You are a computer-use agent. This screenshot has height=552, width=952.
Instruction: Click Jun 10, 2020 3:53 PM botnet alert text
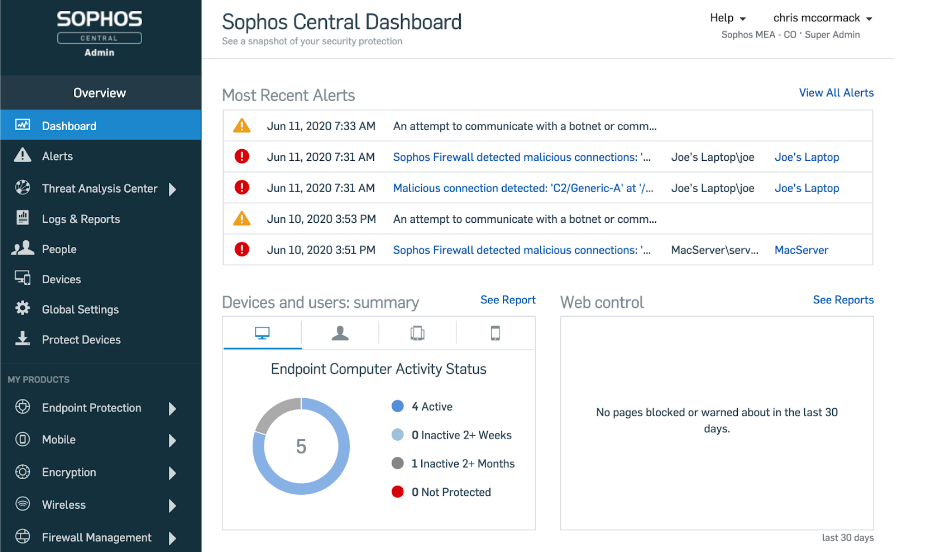525,219
